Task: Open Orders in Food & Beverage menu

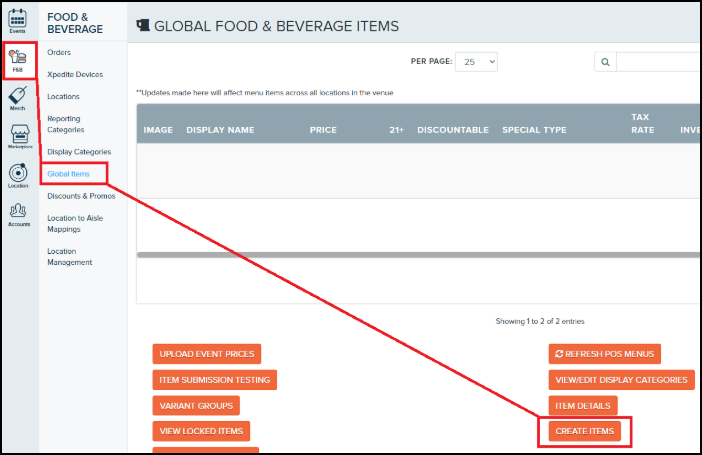Action: pos(59,52)
